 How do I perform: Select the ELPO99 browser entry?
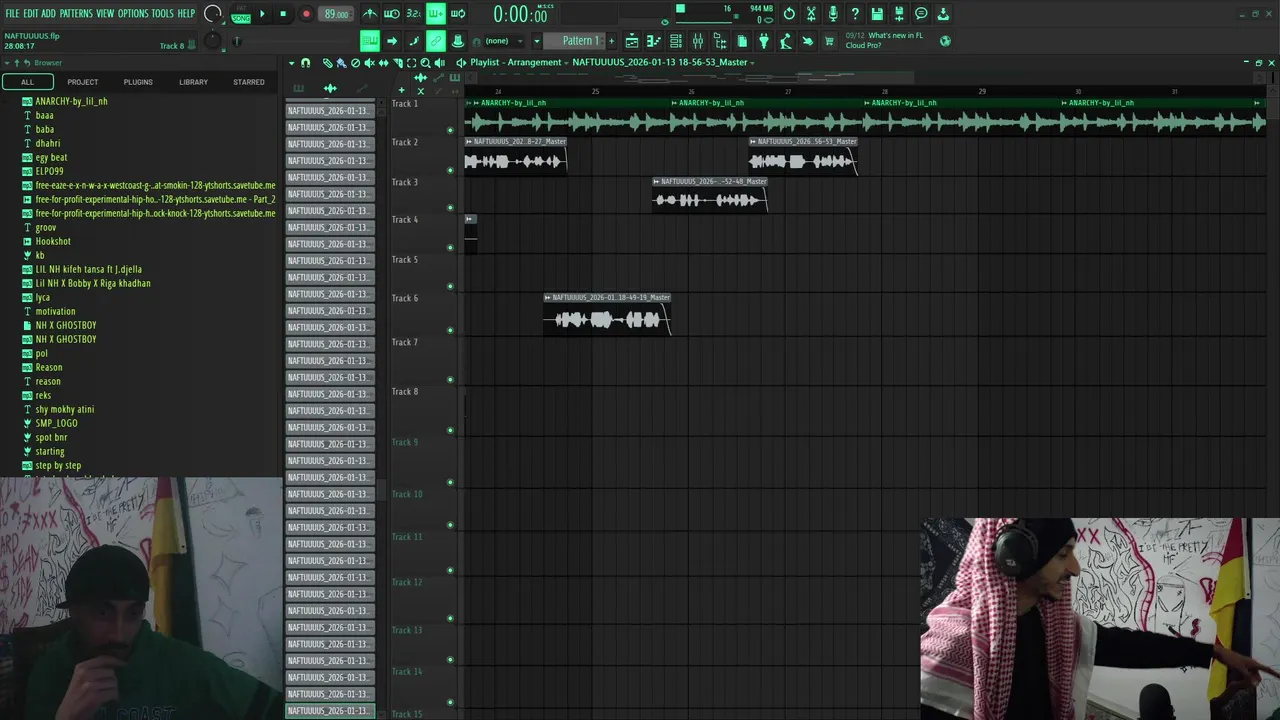tap(49, 171)
